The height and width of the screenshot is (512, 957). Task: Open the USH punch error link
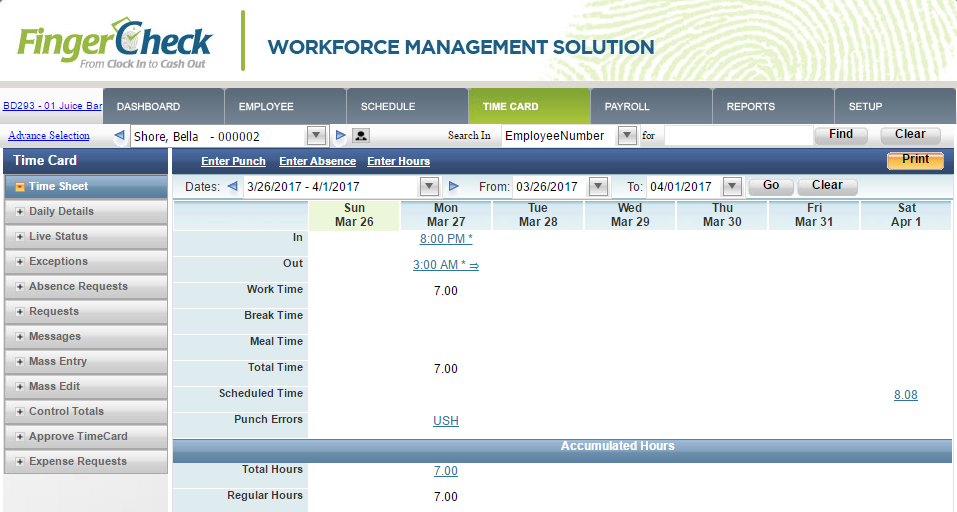(x=446, y=421)
